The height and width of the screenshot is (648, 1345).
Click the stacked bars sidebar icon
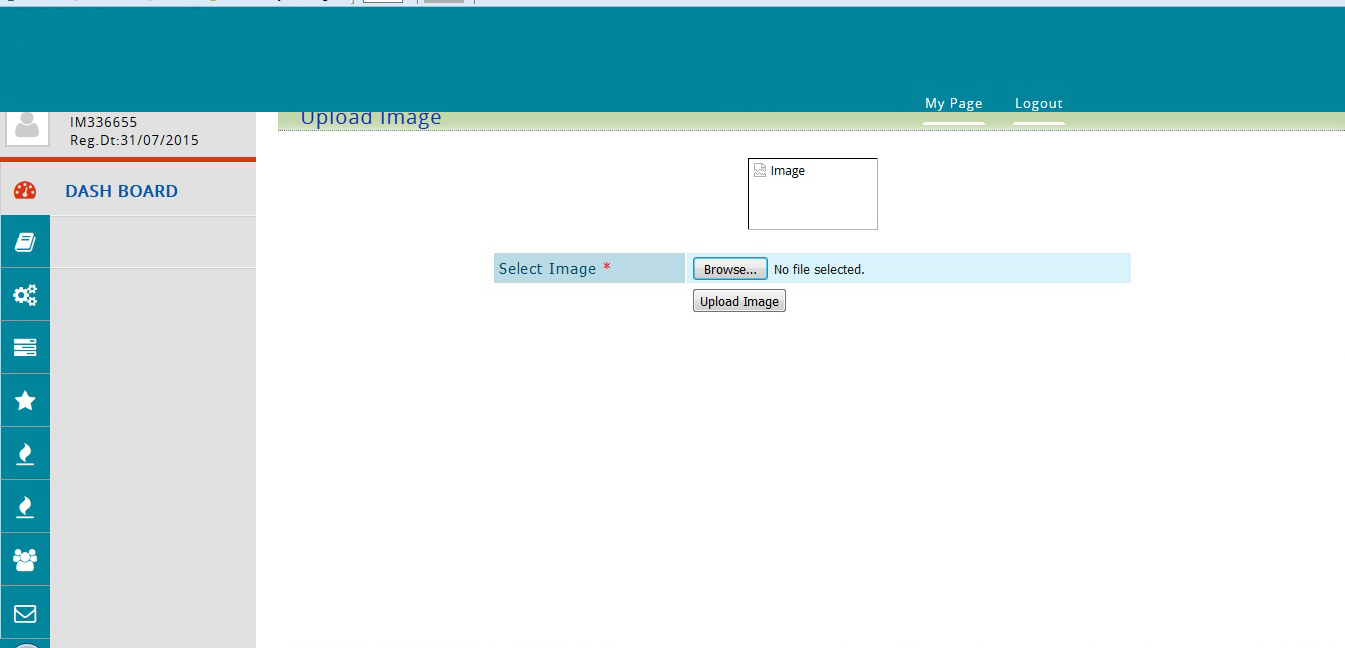(25, 348)
